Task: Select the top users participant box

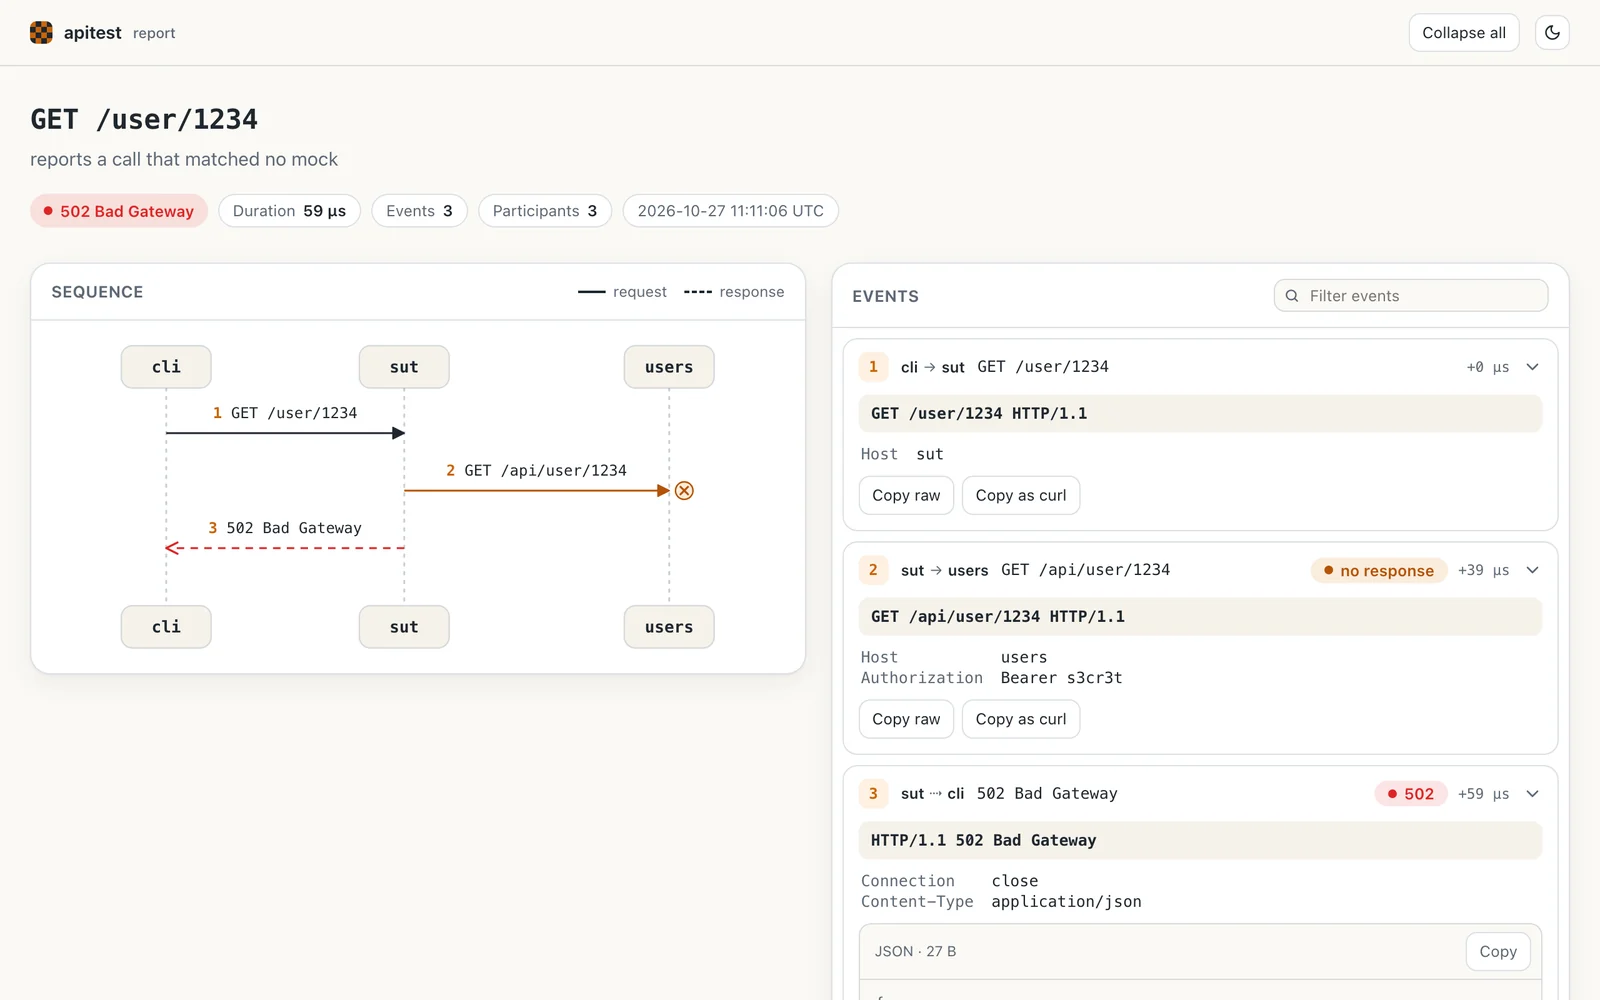Action: [669, 367]
